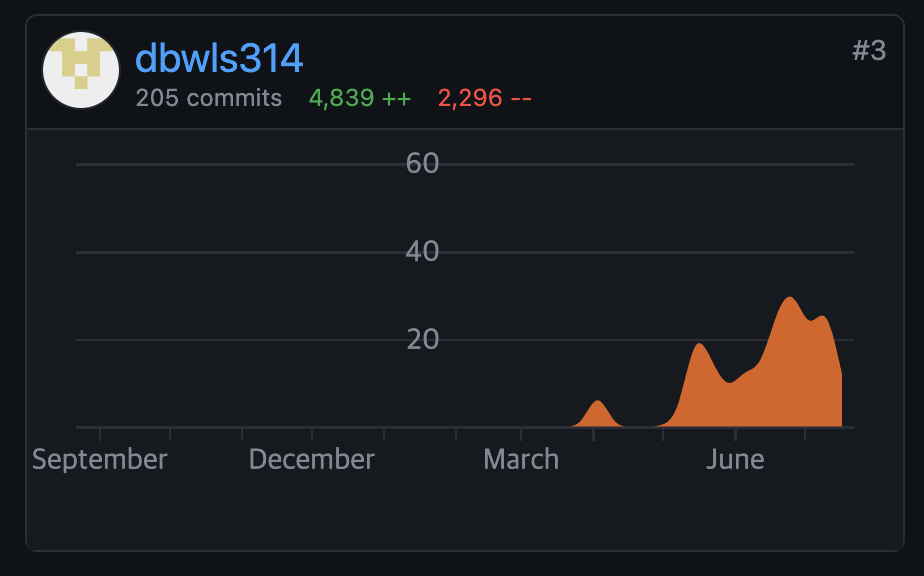
Task: Click the red deletions indicator
Action: 484,98
